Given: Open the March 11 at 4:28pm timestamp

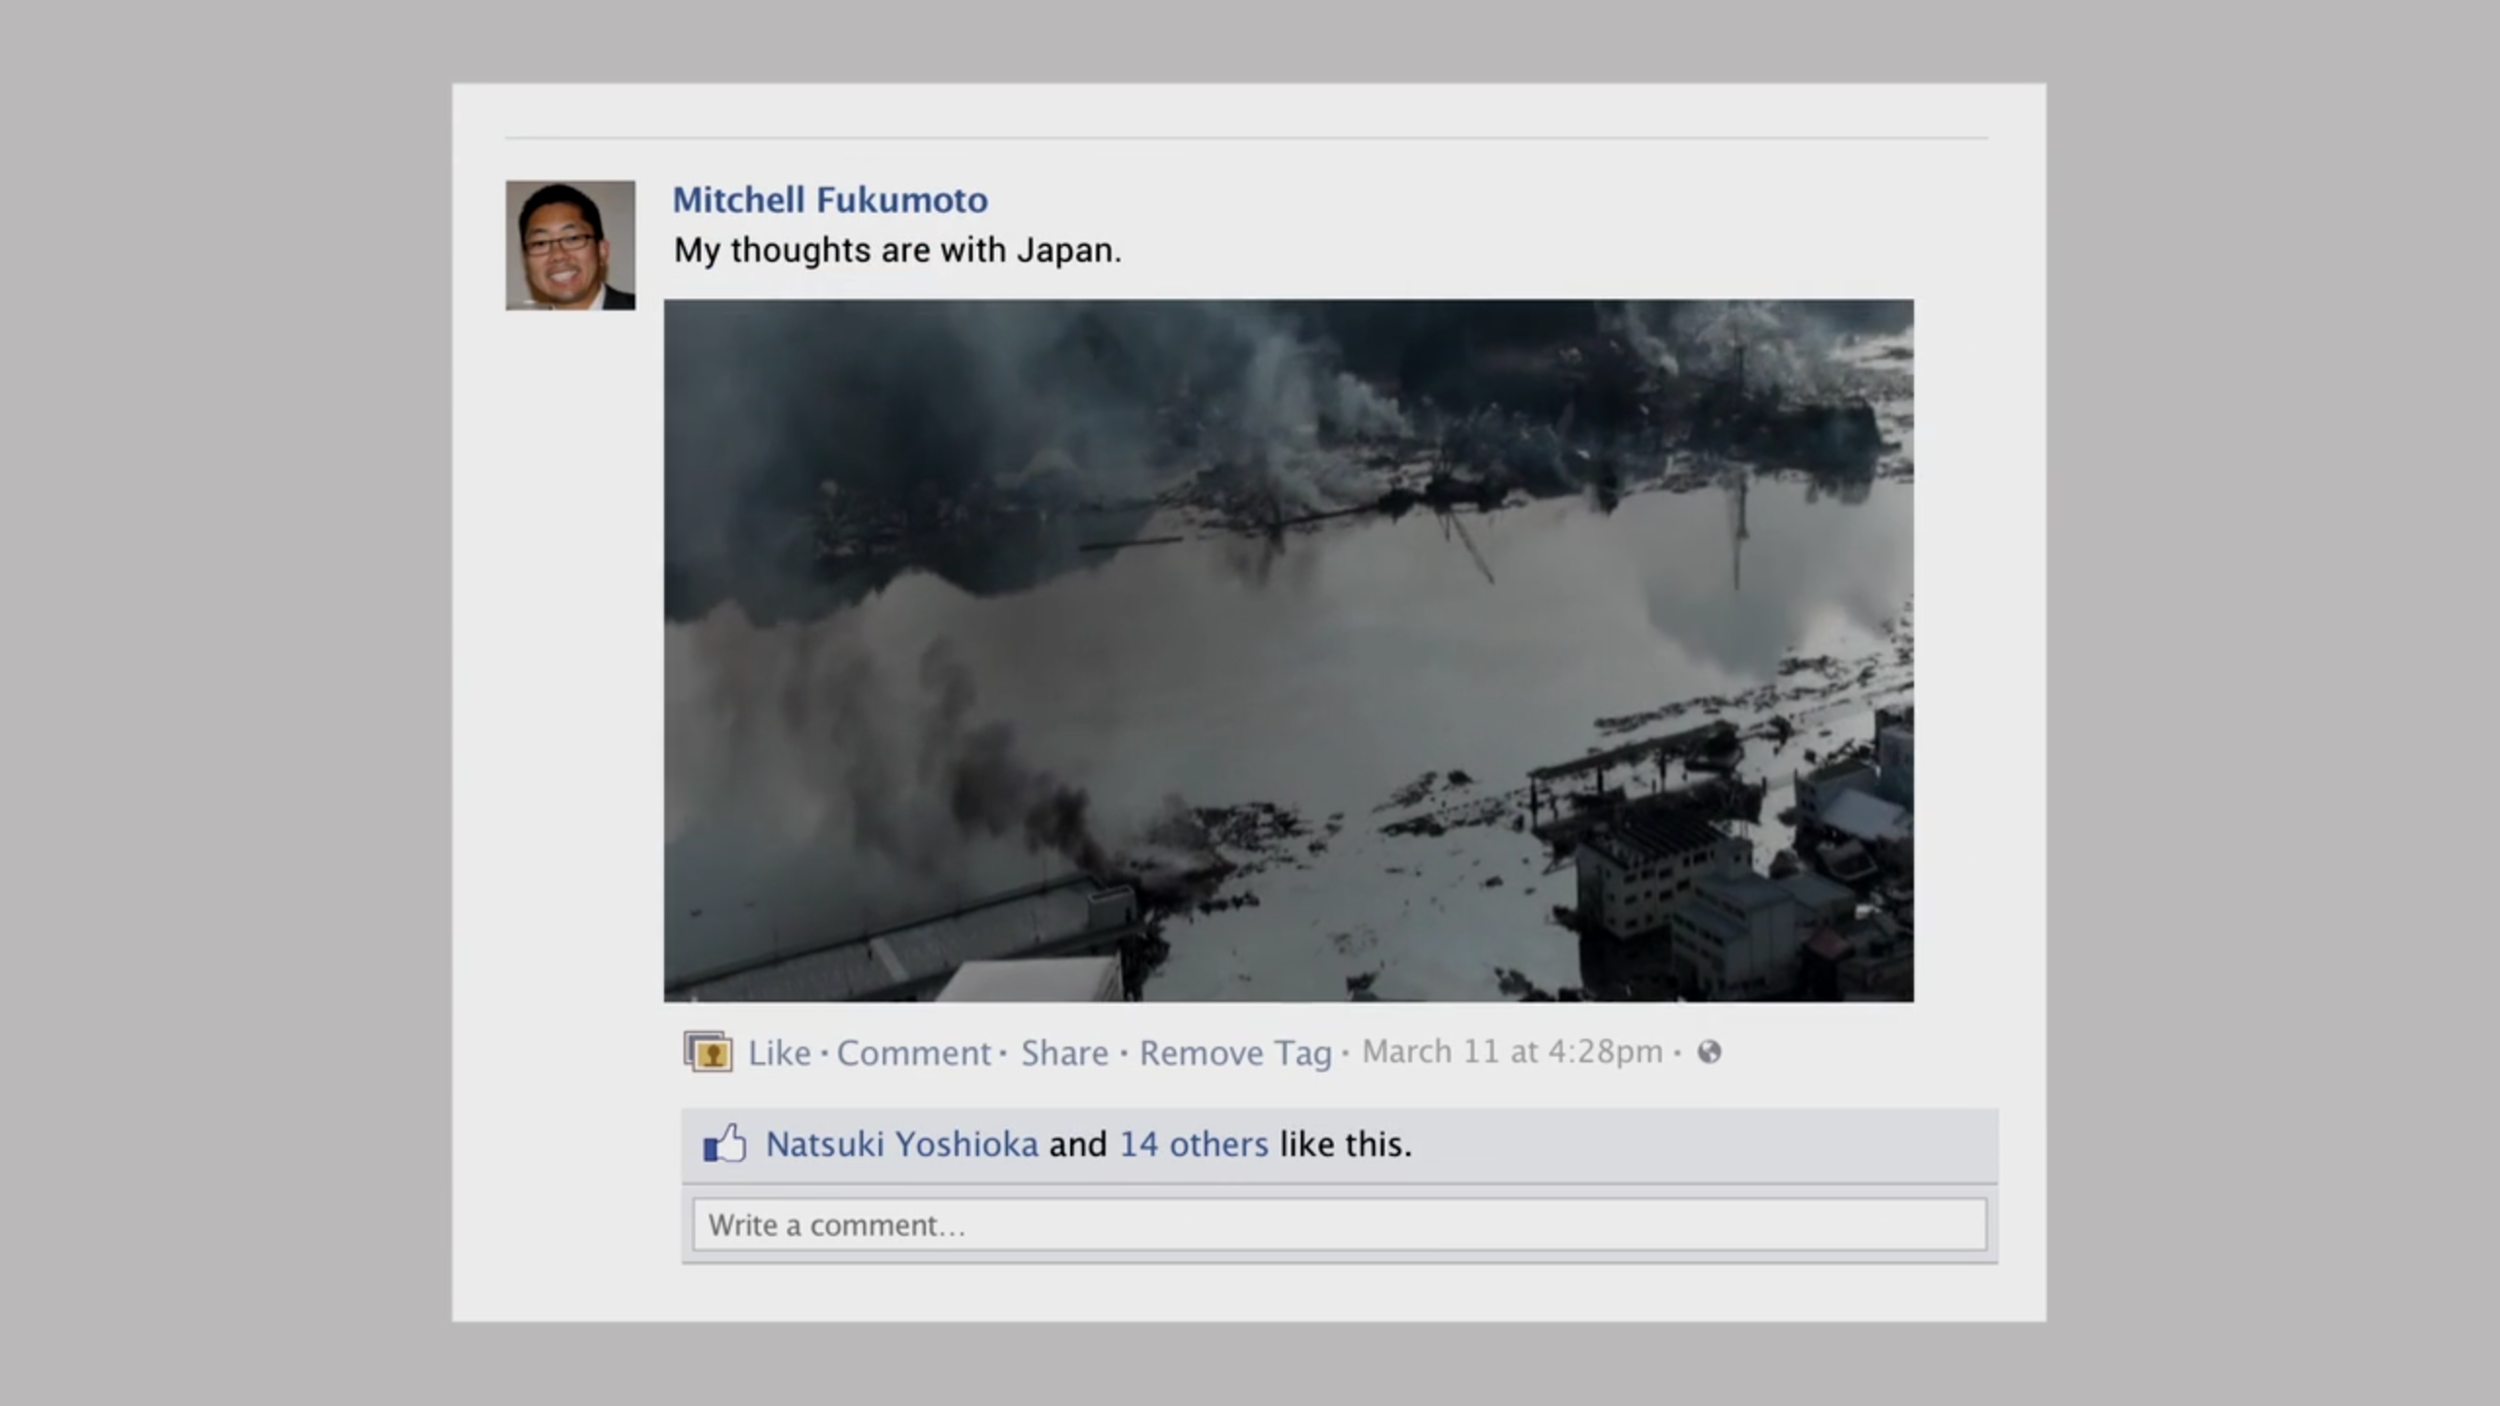Looking at the screenshot, I should click(x=1512, y=1052).
